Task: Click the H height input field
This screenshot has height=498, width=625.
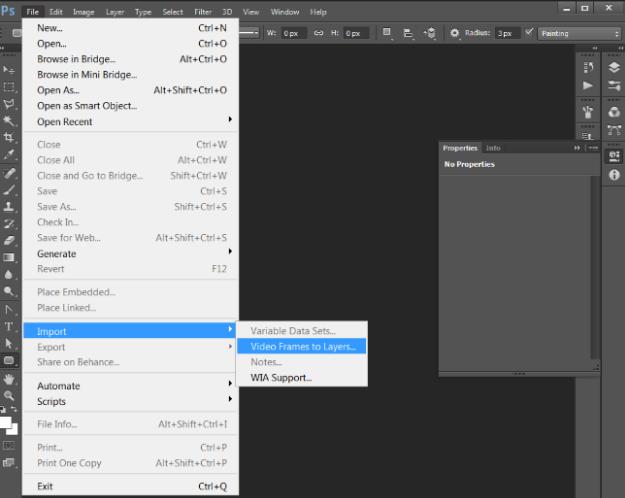Action: pyautogui.click(x=356, y=33)
